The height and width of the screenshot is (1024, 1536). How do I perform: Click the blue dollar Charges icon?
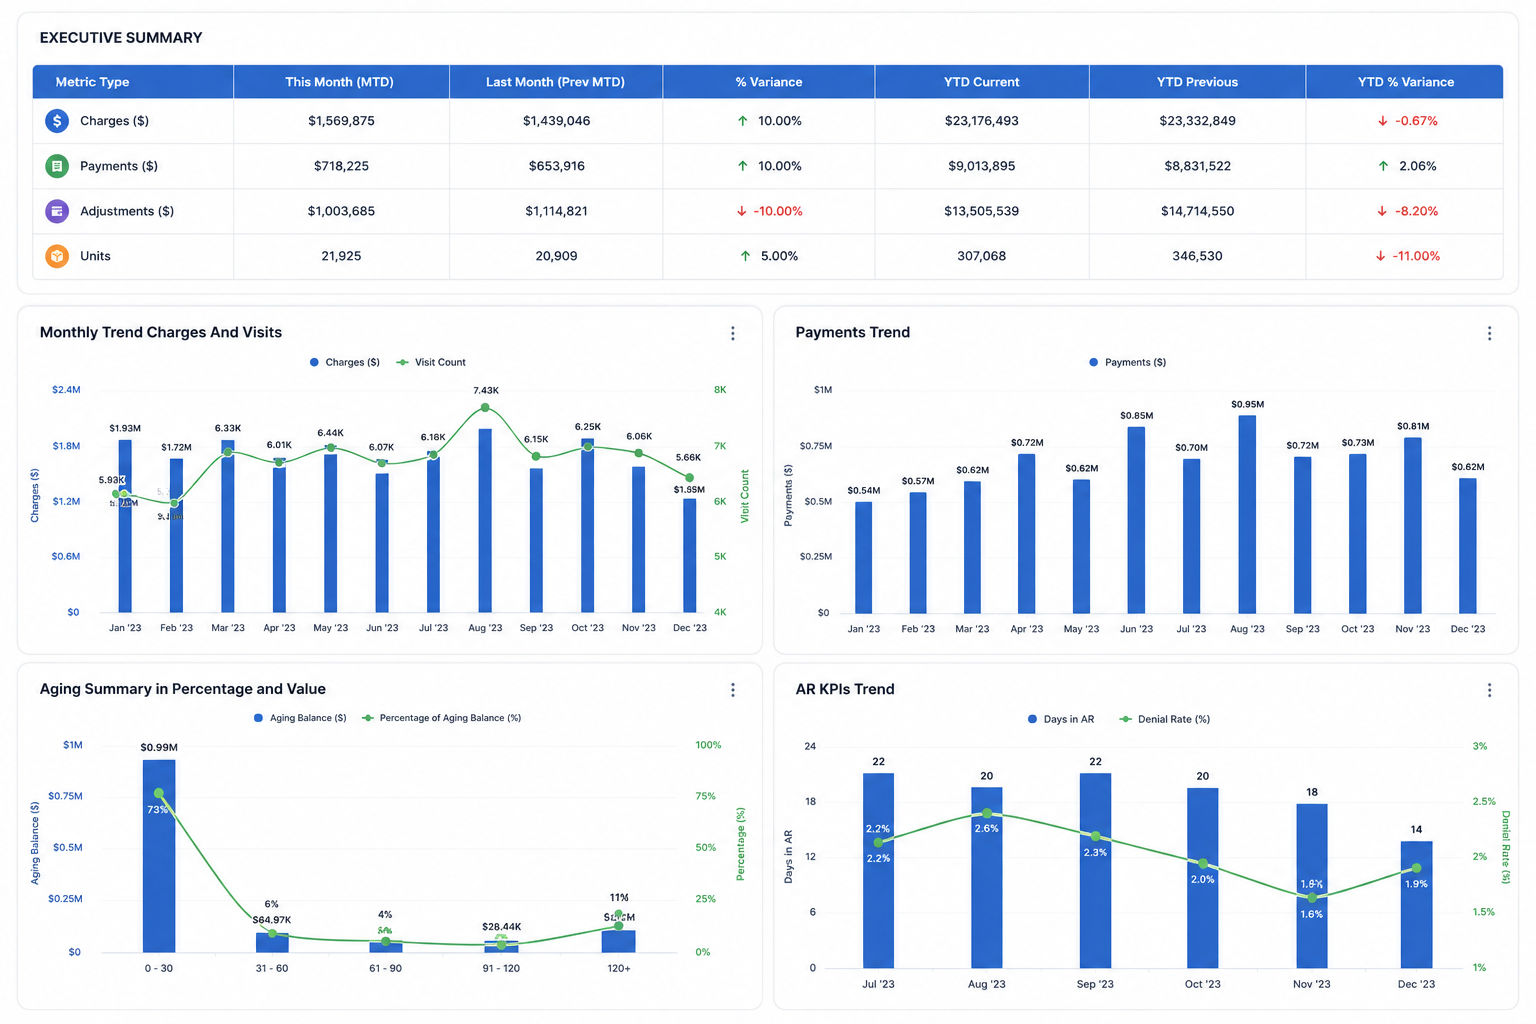[x=57, y=121]
